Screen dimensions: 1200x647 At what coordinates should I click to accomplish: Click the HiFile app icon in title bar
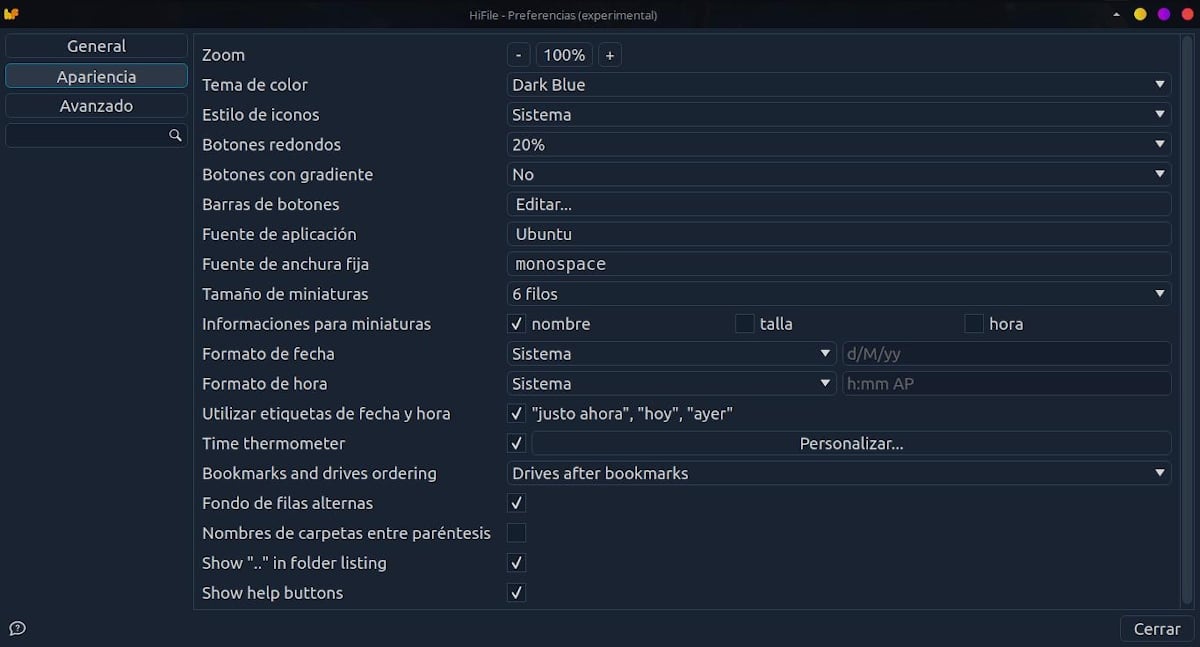click(x=12, y=14)
